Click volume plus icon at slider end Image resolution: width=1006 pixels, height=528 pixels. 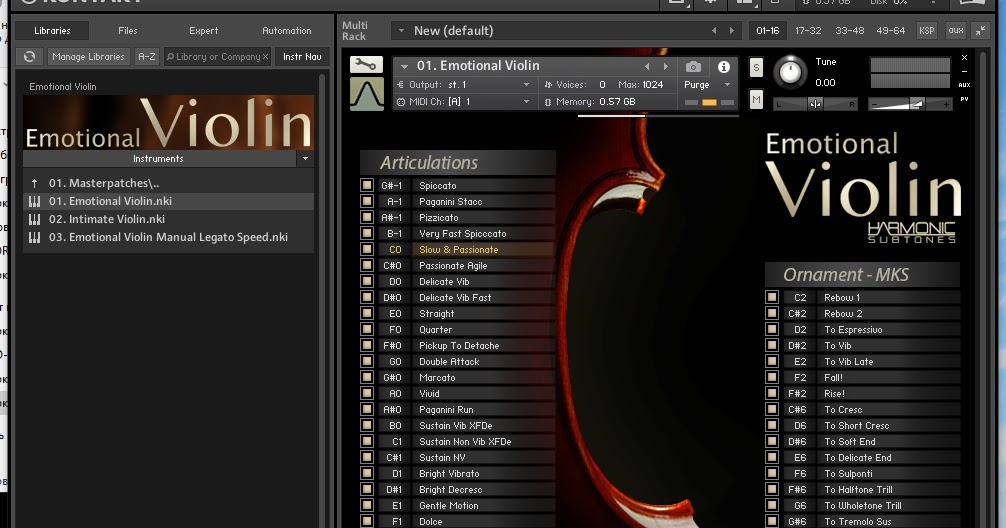point(946,104)
